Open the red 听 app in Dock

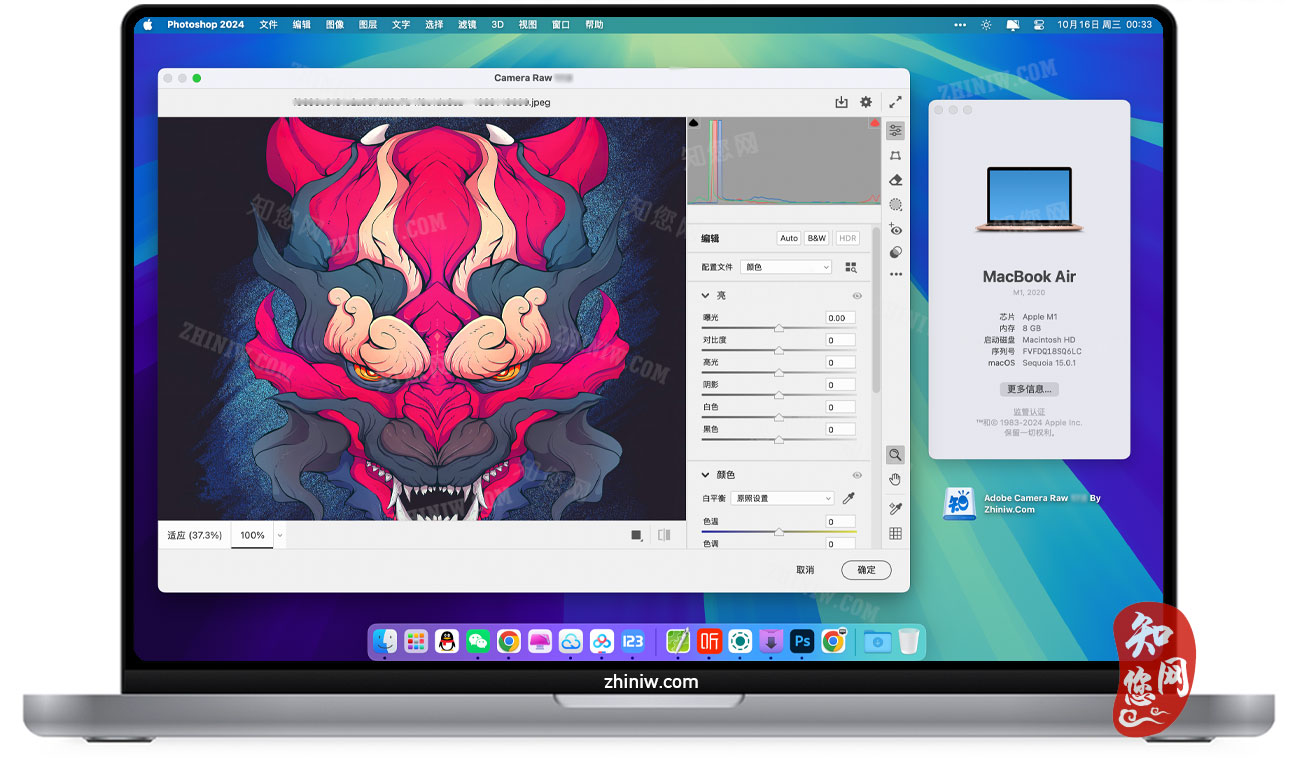coord(709,641)
